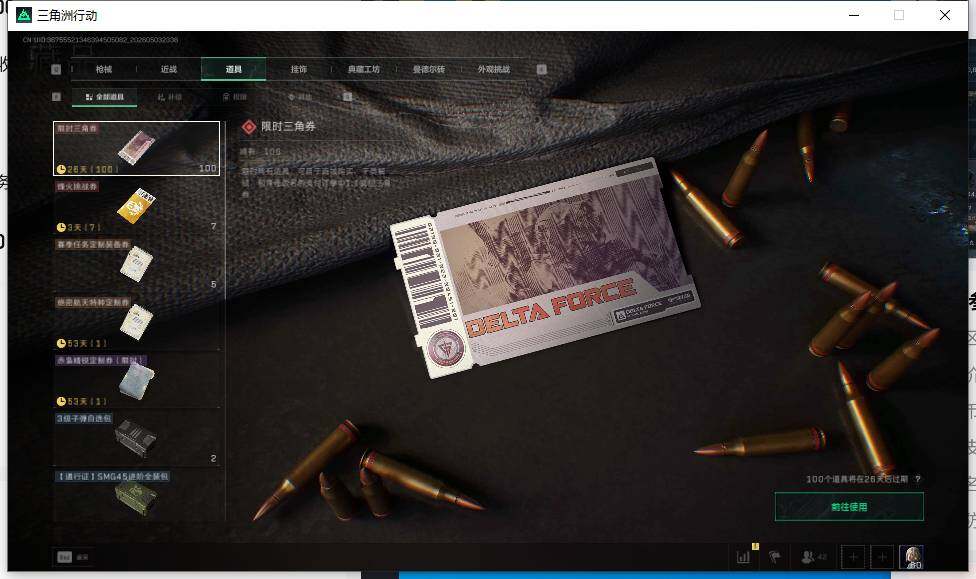Image resolution: width=976 pixels, height=579 pixels.
Task: Select the 道具 tab
Action: click(x=233, y=69)
